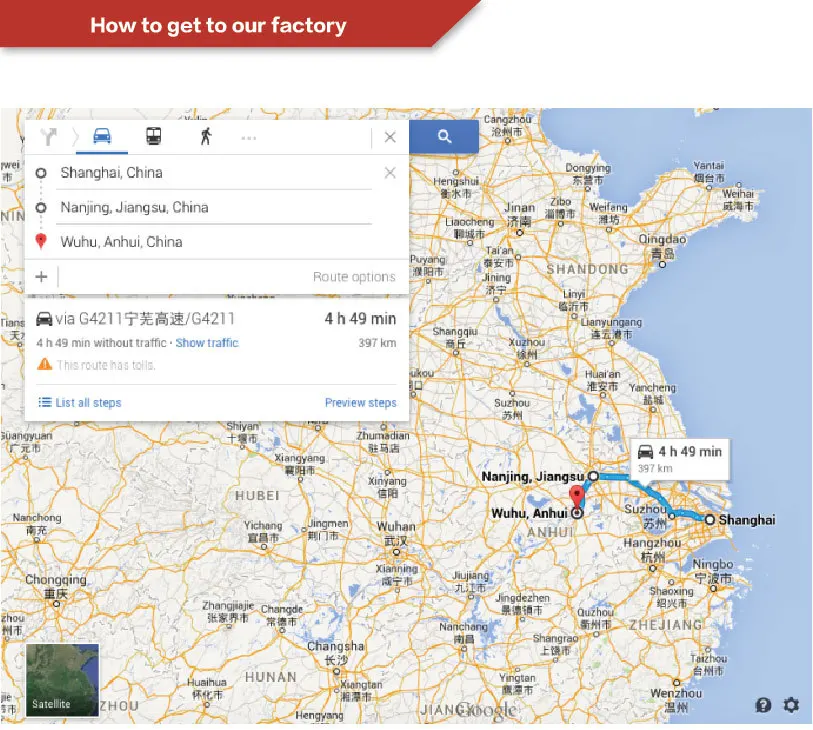Viewport: 813px width, 730px height.
Task: Add a destination with plus icon
Action: (x=41, y=277)
